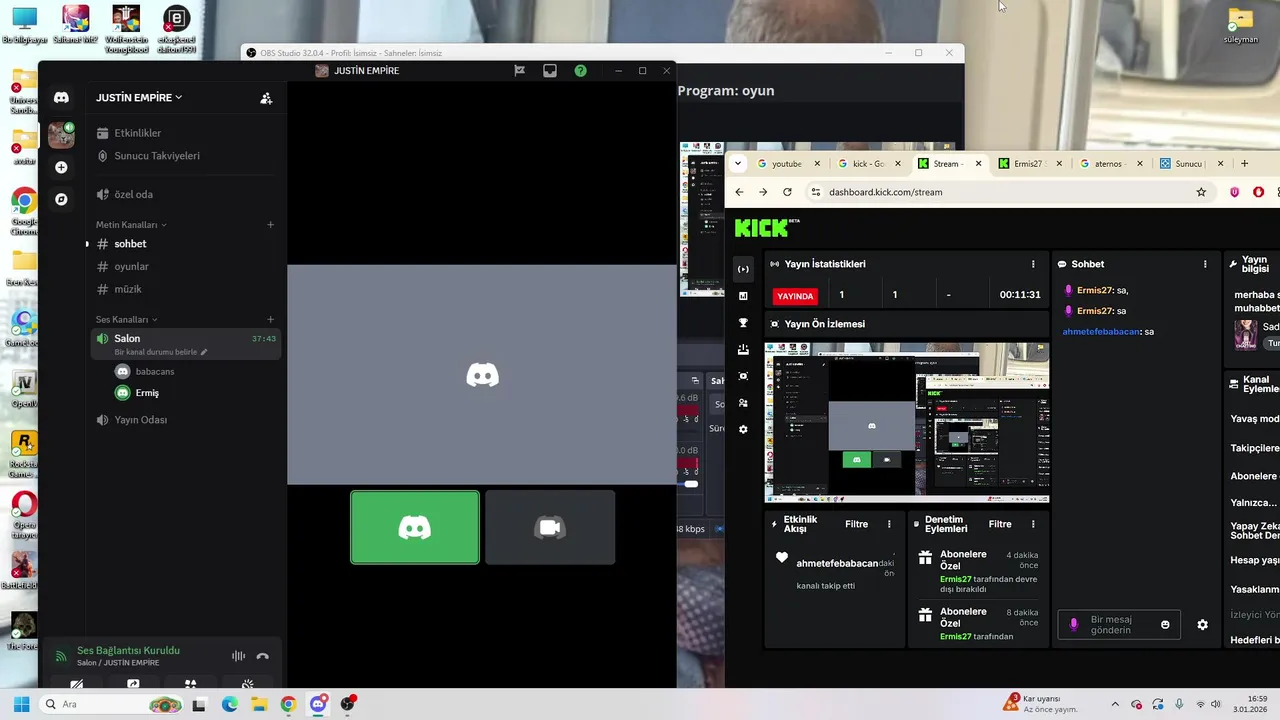Click the OBS Studio taskbar icon
Screen dimensions: 1280x720
pos(348,704)
